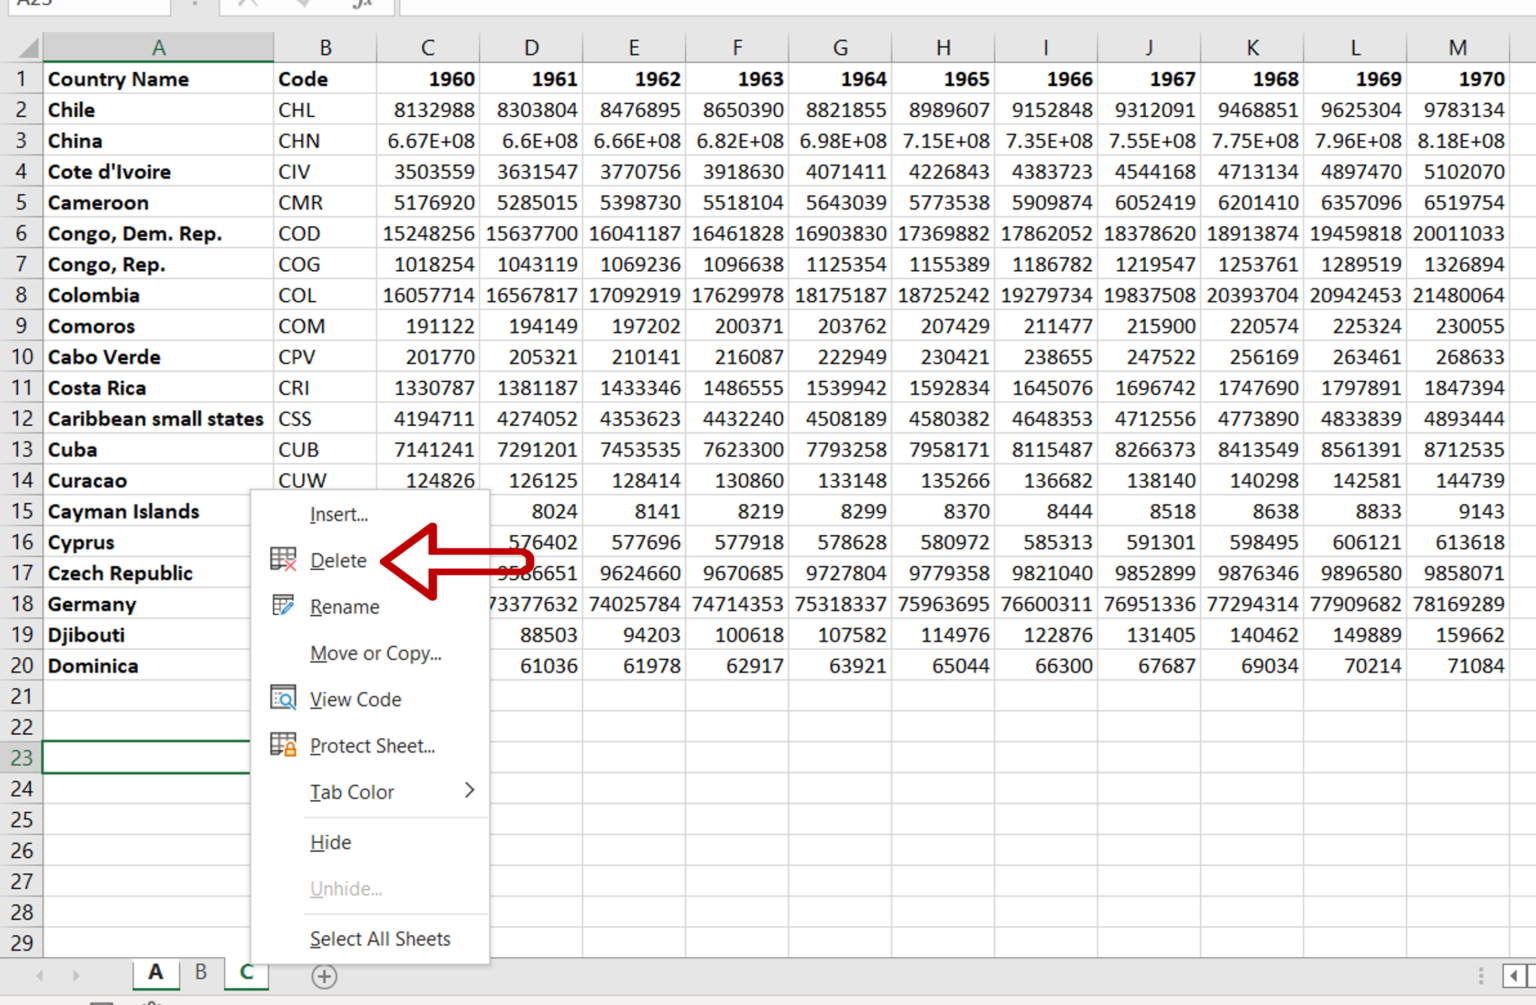The width and height of the screenshot is (1536, 1005).
Task: Click the View Code icon
Action: 281,698
